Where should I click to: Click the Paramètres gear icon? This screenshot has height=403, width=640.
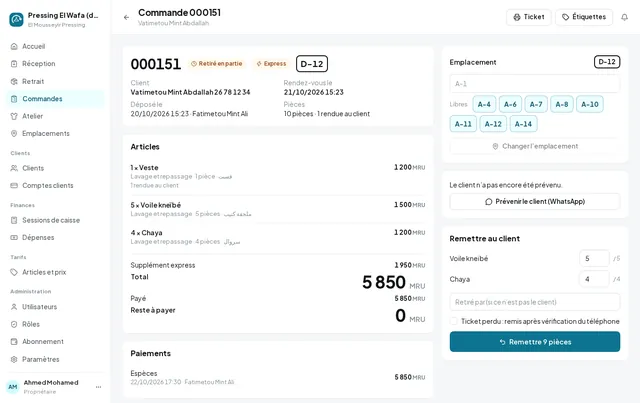pos(14,359)
